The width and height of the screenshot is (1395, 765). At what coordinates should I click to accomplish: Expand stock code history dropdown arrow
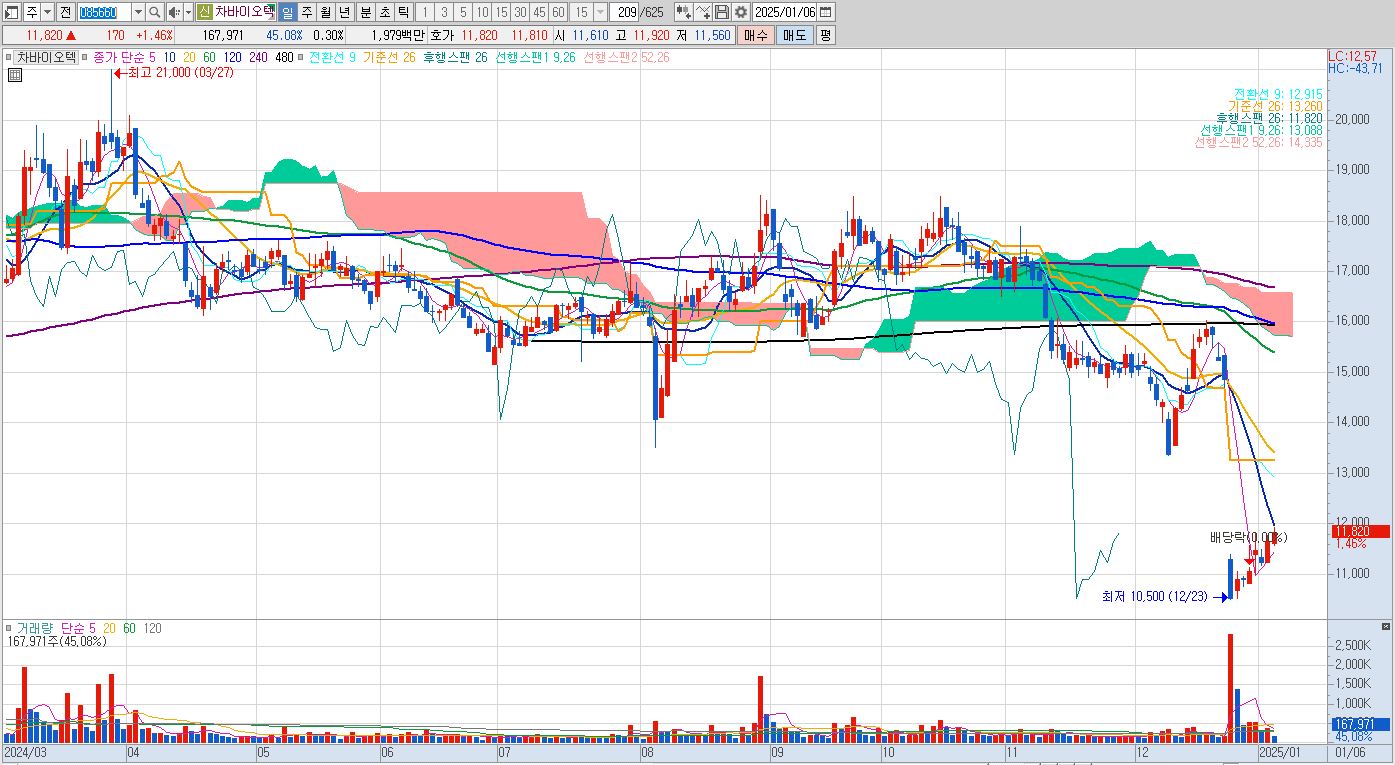(138, 12)
